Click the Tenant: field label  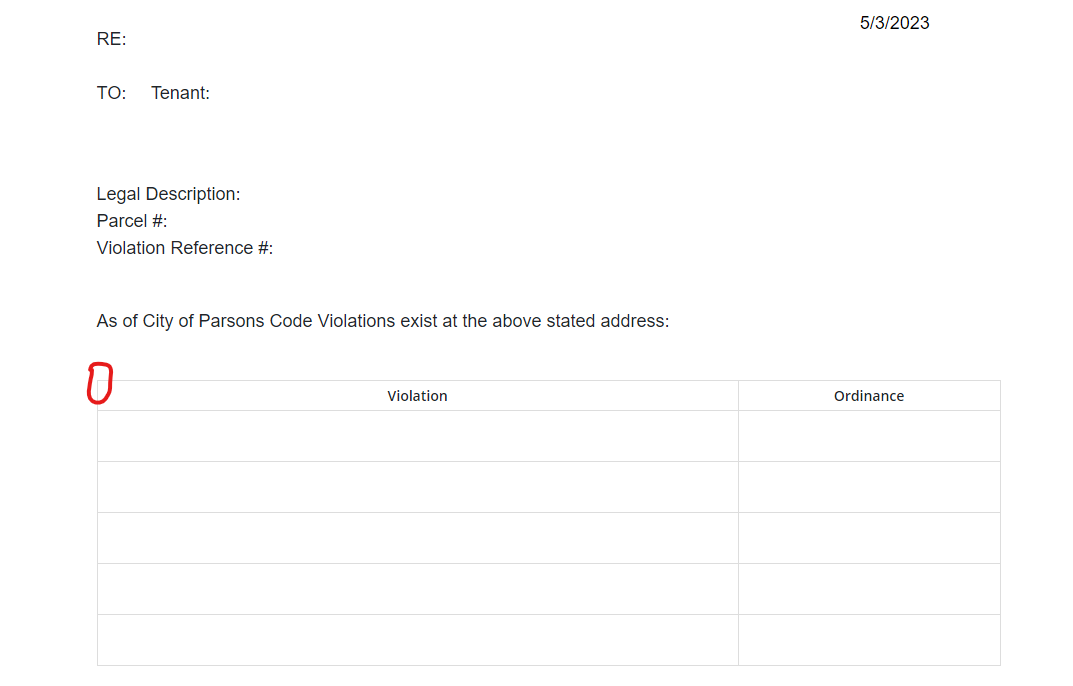pyautogui.click(x=180, y=93)
